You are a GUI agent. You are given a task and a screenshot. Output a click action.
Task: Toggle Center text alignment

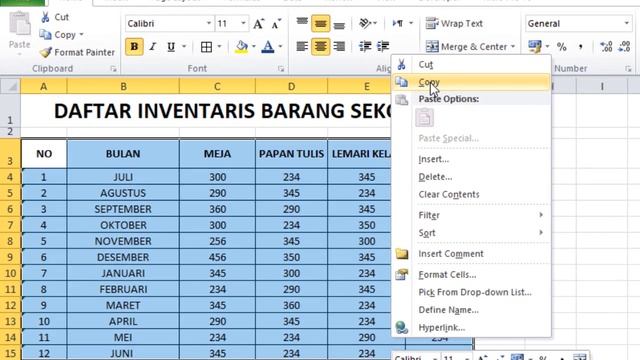point(320,47)
